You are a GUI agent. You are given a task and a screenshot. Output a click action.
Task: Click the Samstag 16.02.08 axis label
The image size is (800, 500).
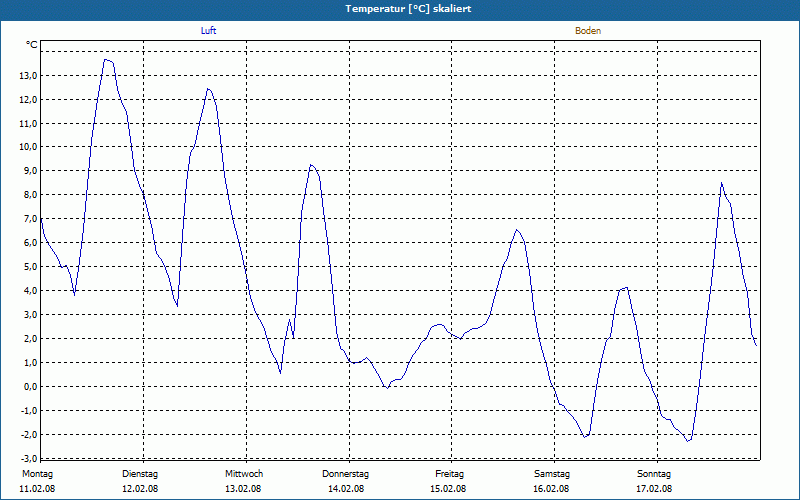(552, 481)
